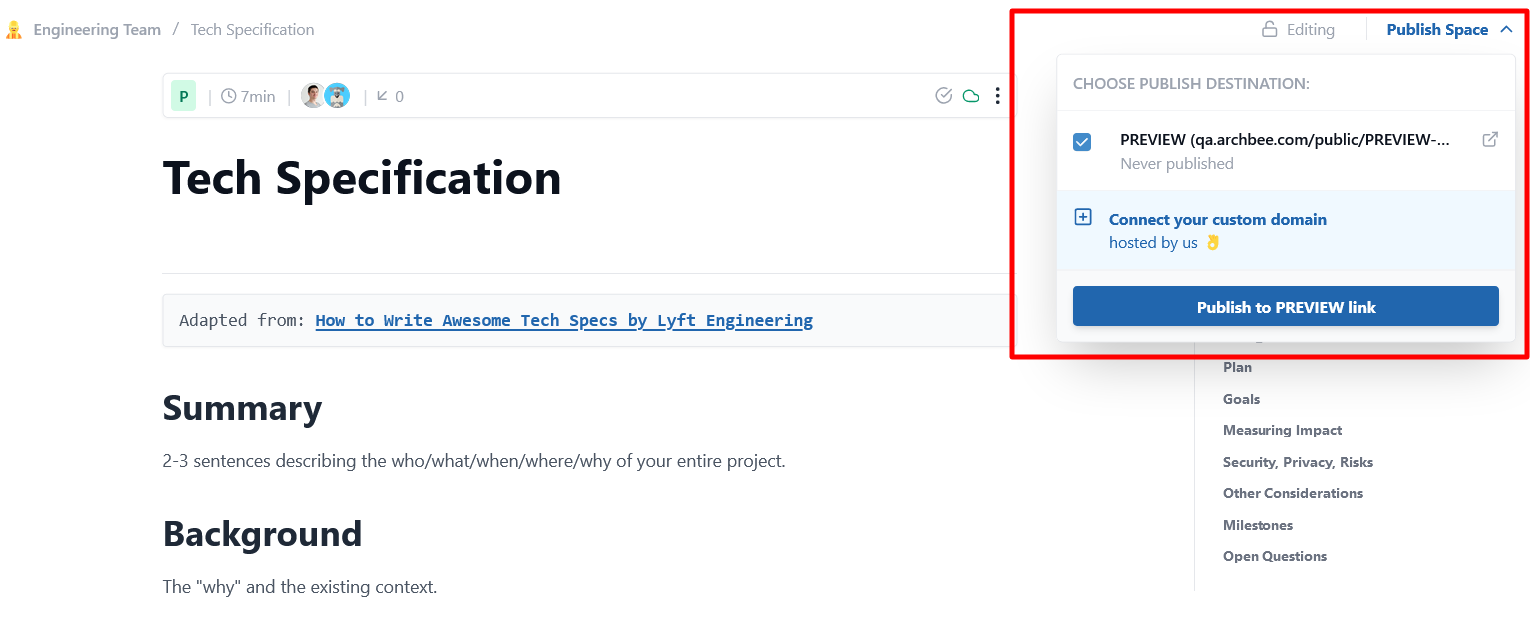Click the Publish to PREVIEW link button
Image resolution: width=1530 pixels, height=626 pixels.
[x=1285, y=306]
